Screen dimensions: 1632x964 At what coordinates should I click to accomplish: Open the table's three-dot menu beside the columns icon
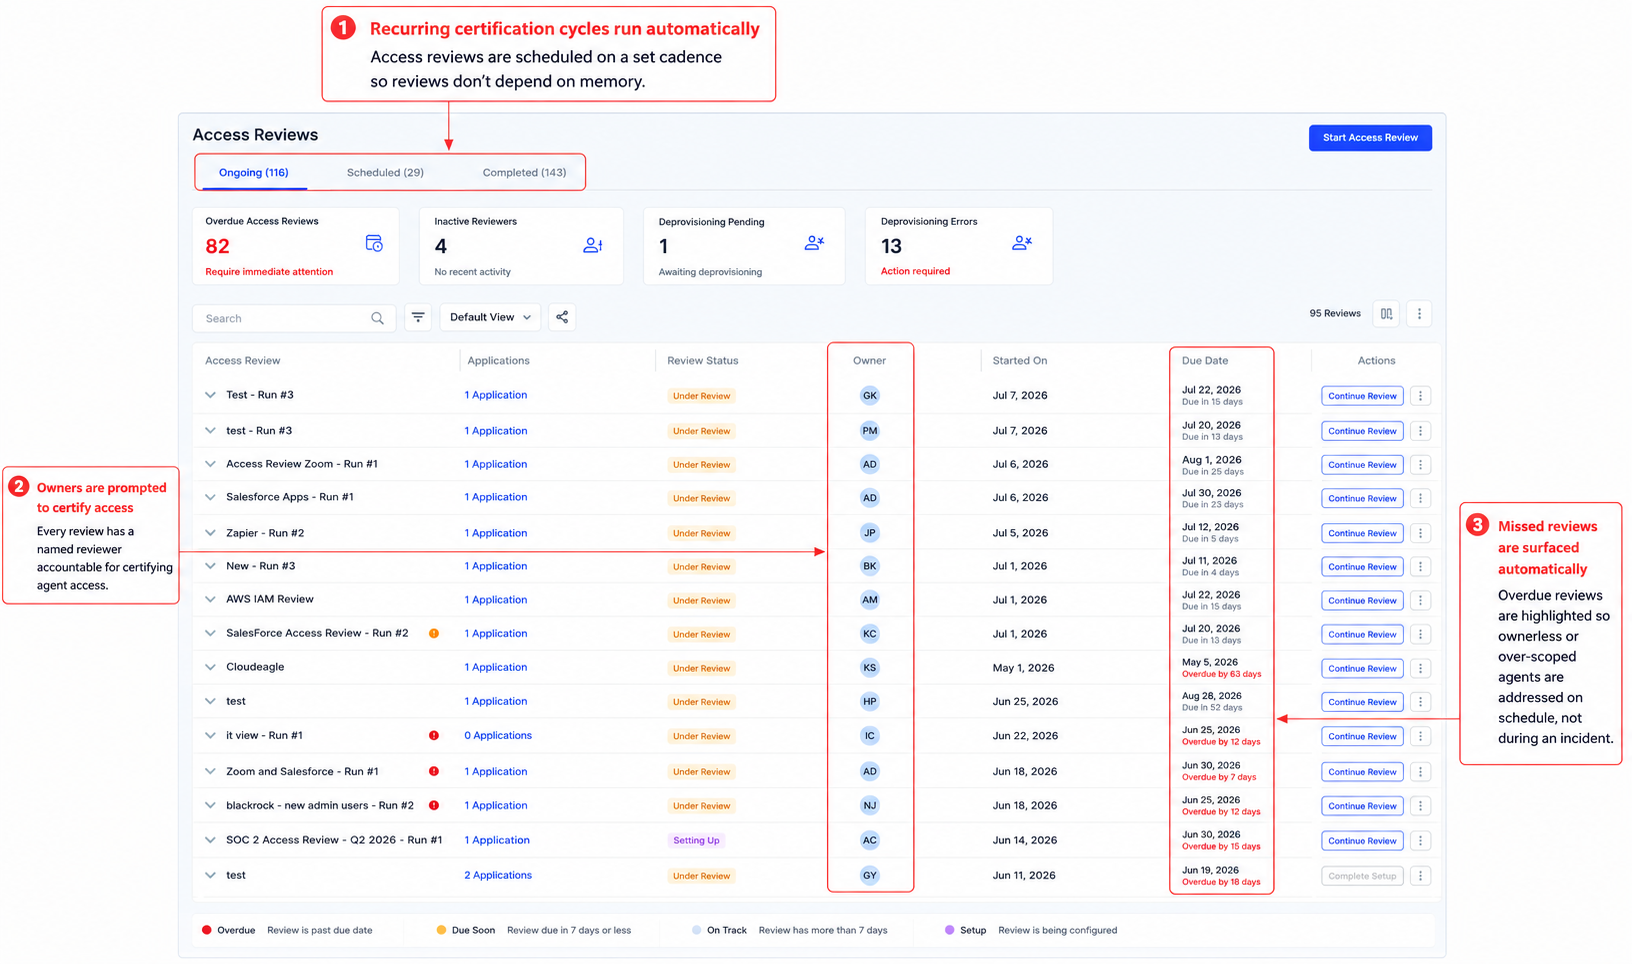coord(1419,314)
